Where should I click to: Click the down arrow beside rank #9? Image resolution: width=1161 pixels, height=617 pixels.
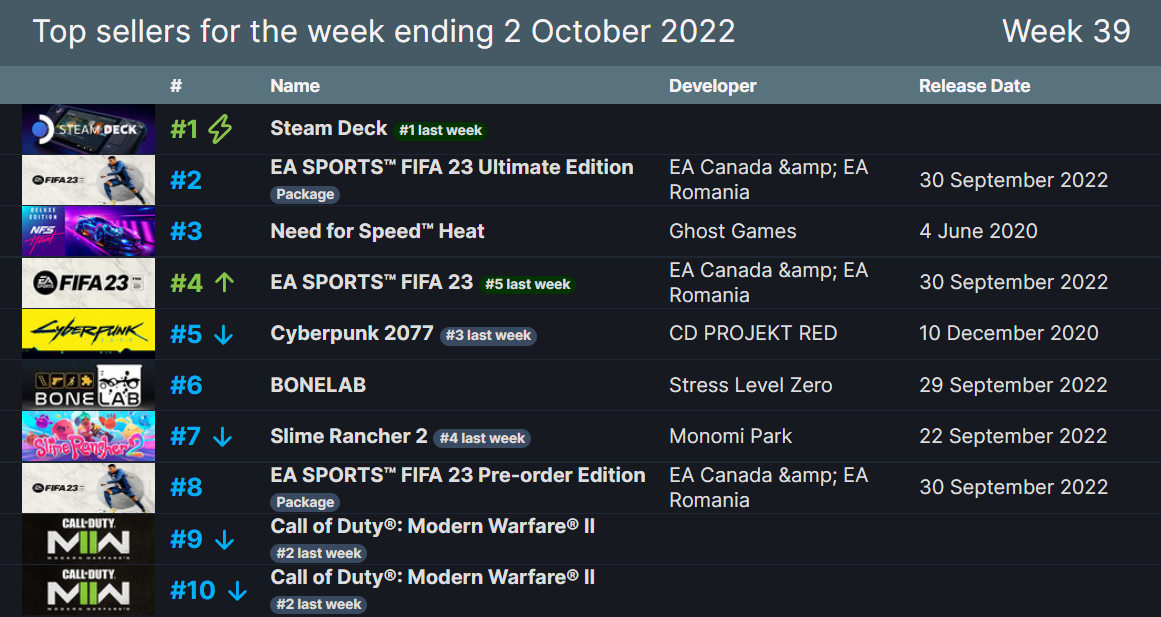[x=224, y=539]
